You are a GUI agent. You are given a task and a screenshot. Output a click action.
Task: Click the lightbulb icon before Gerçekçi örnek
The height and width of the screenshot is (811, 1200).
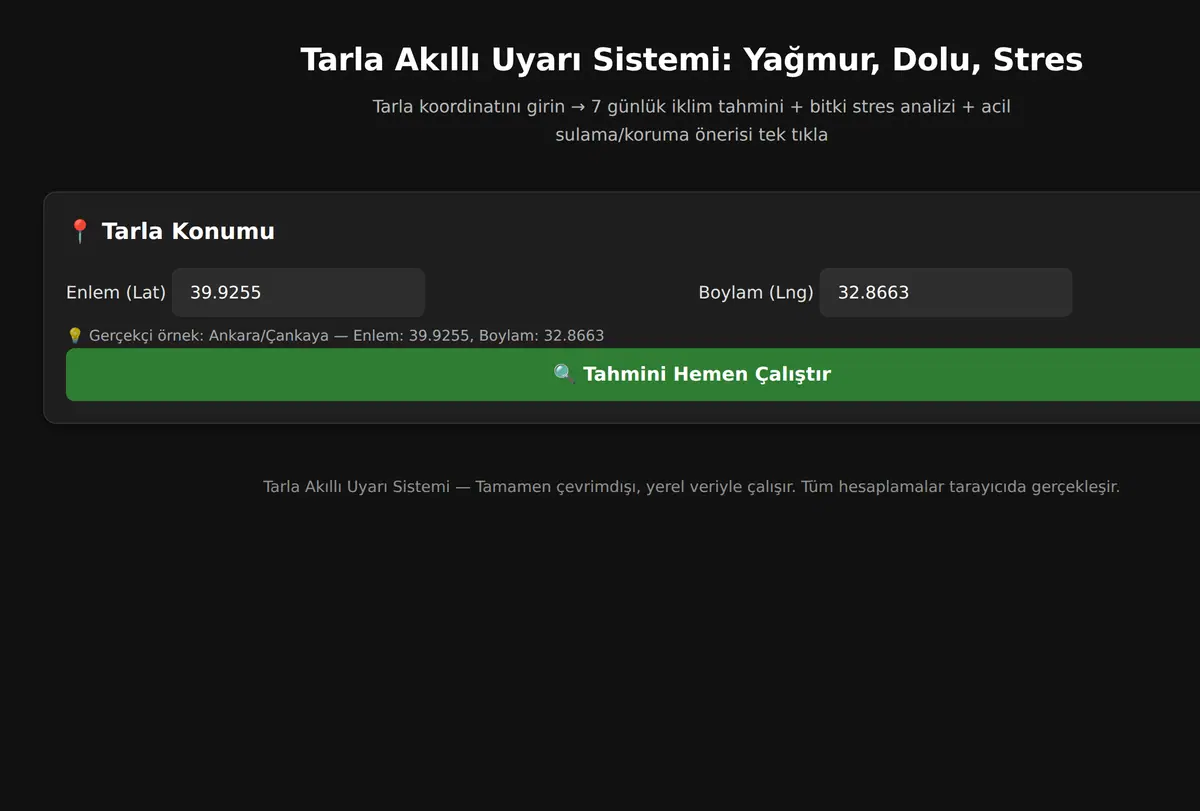75,336
